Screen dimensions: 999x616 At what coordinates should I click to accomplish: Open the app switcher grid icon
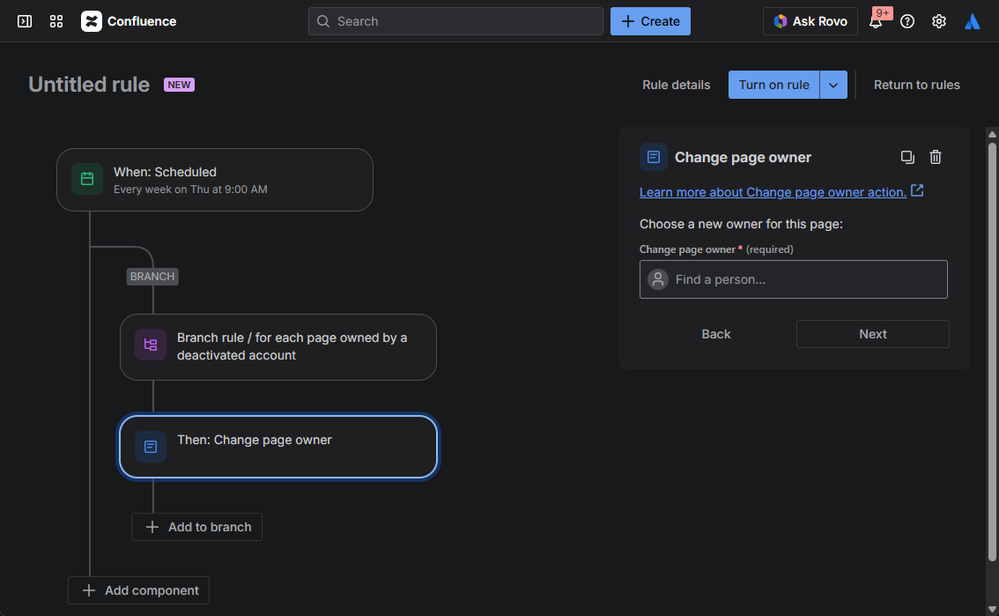point(56,21)
